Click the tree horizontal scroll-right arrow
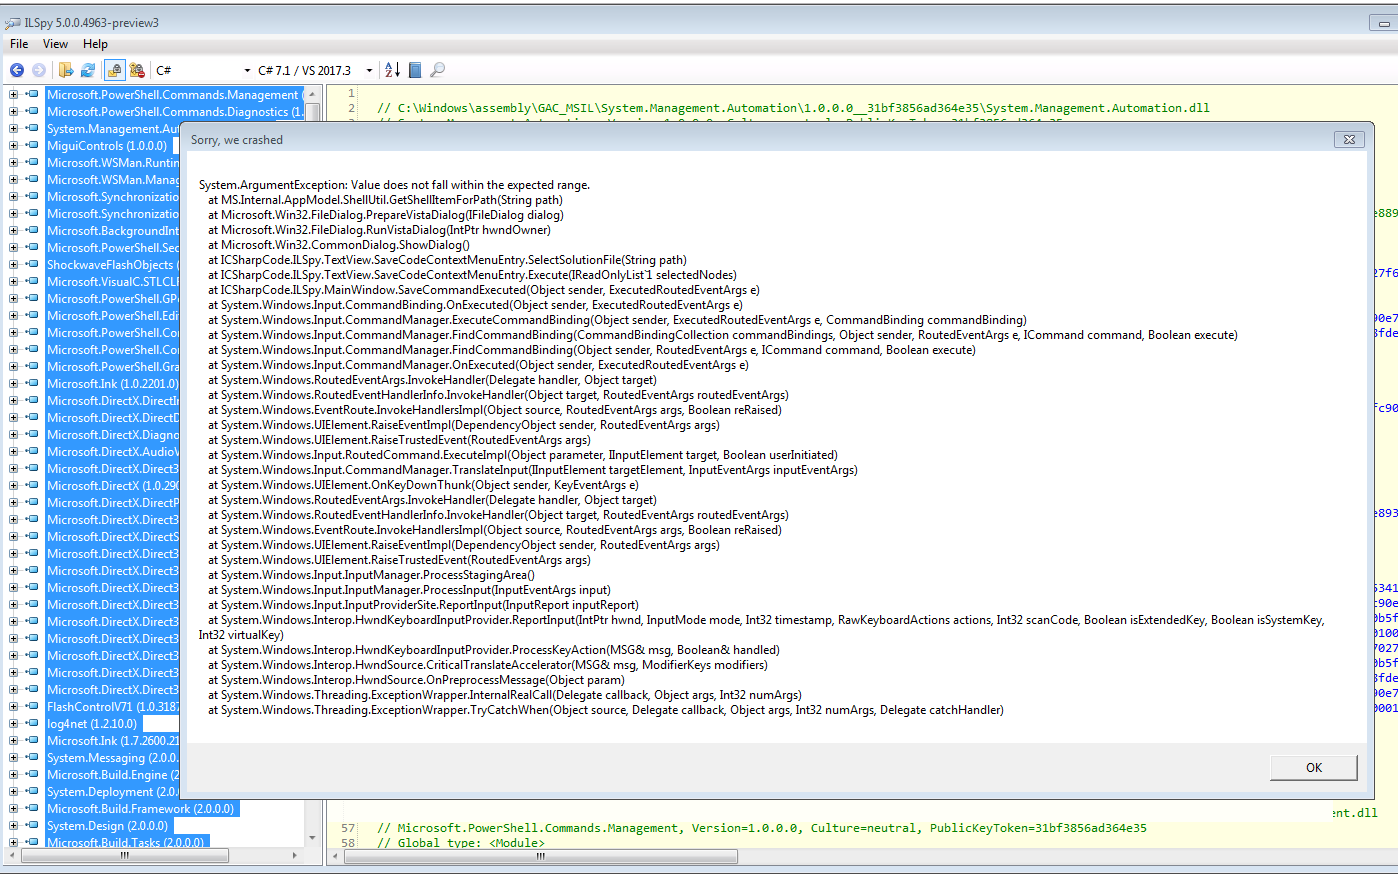 click(x=295, y=856)
